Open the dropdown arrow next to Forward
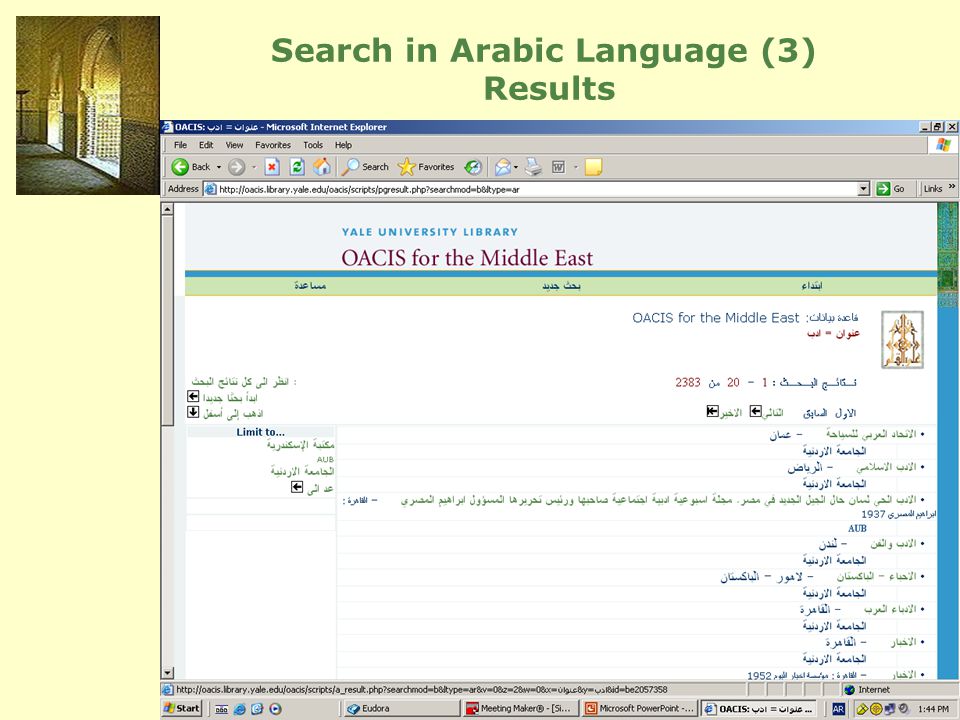Viewport: 960px width, 720px height. point(253,167)
